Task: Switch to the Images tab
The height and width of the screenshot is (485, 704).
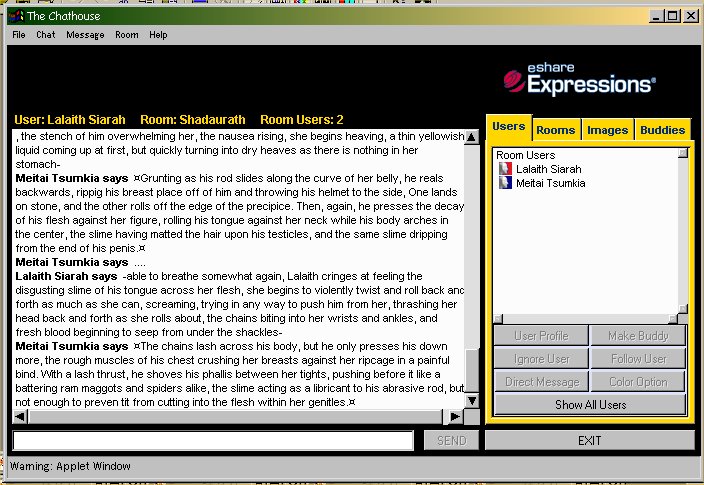Action: (x=607, y=130)
